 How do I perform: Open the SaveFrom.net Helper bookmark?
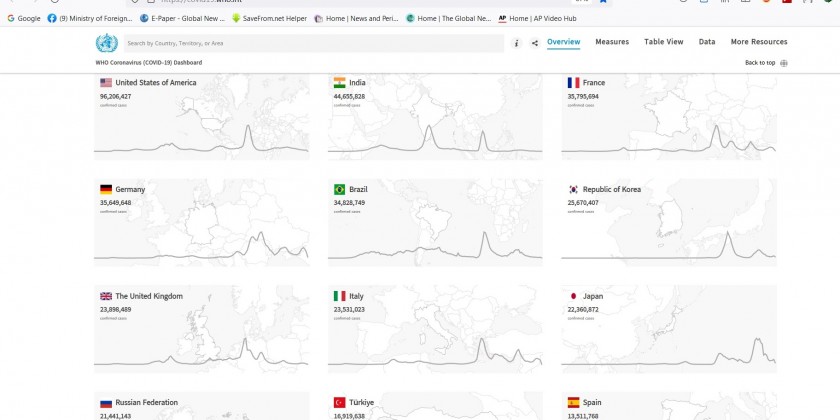click(x=268, y=18)
